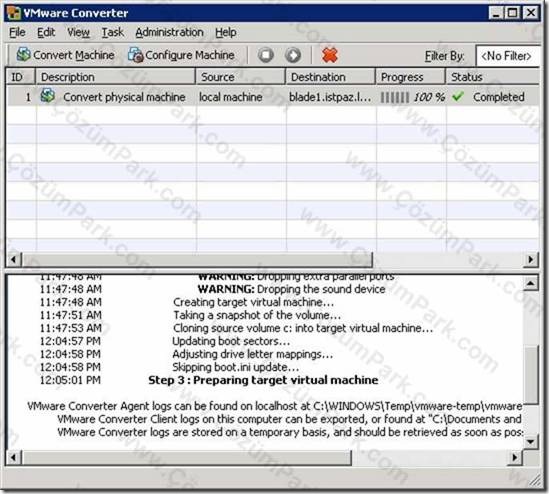Click the start task arrow icon
This screenshot has height=494, width=549.
[x=293, y=55]
